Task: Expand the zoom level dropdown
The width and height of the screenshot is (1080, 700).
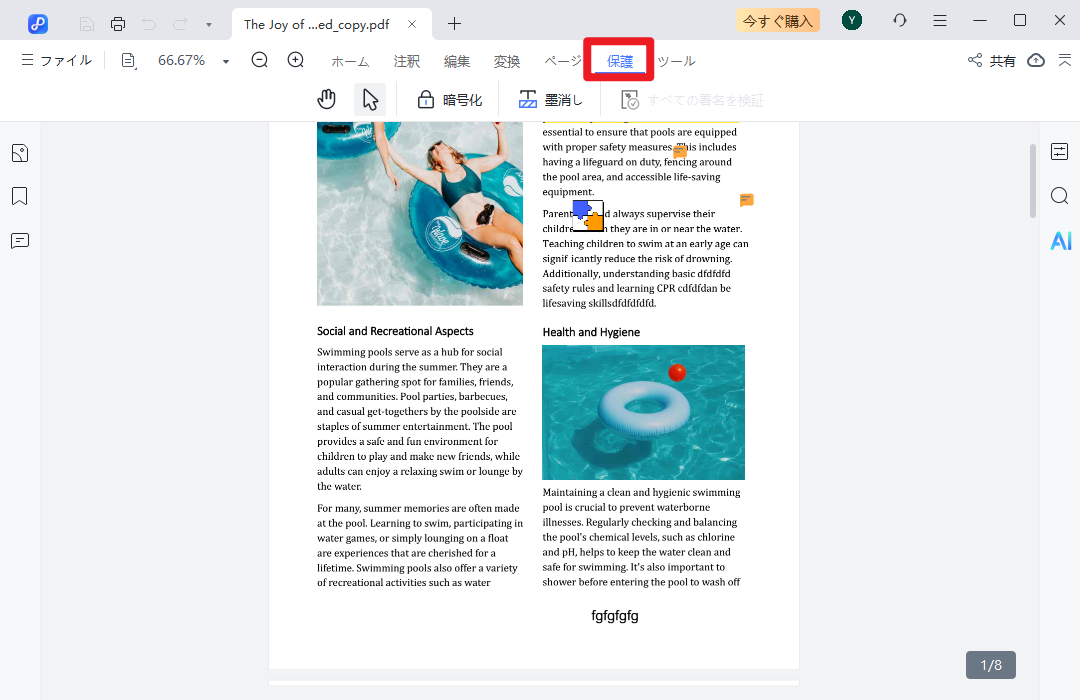Action: (x=226, y=61)
